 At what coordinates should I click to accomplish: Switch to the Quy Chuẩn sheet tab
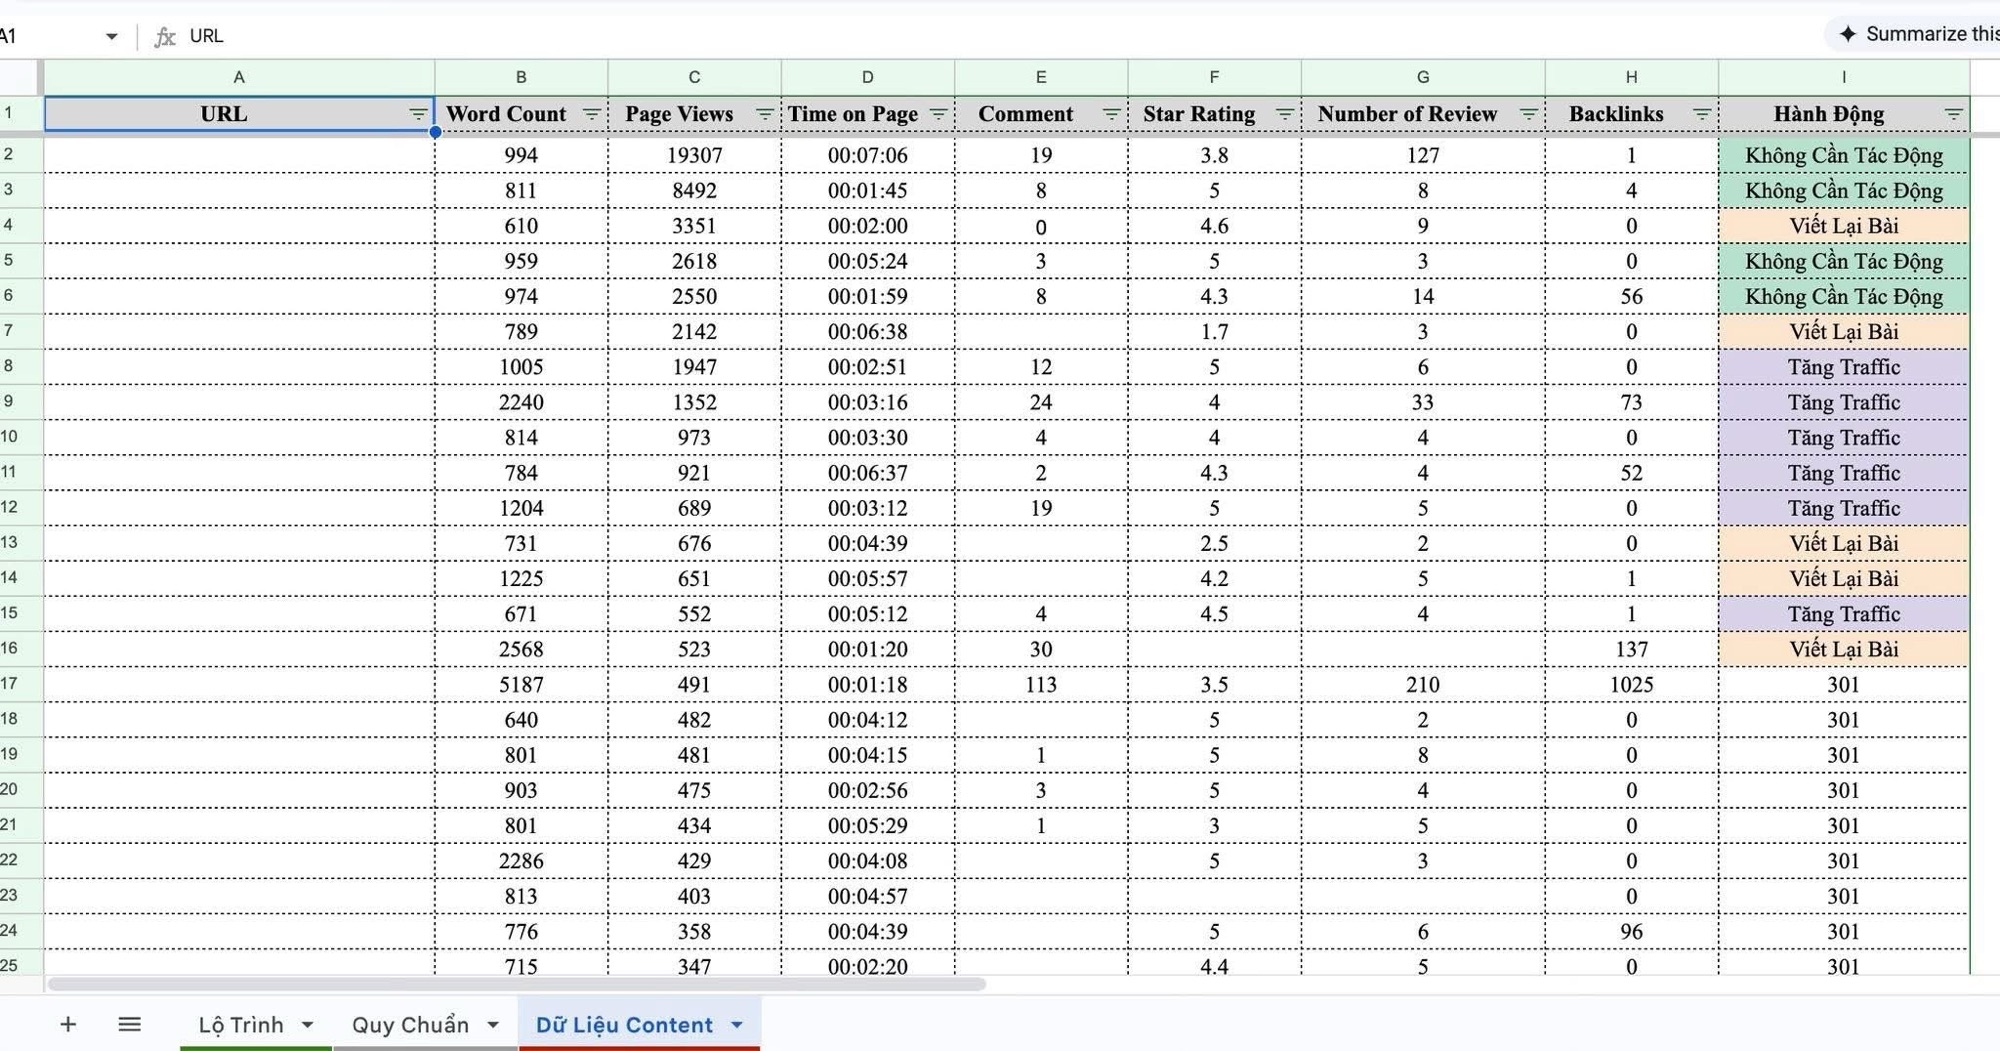click(410, 1025)
